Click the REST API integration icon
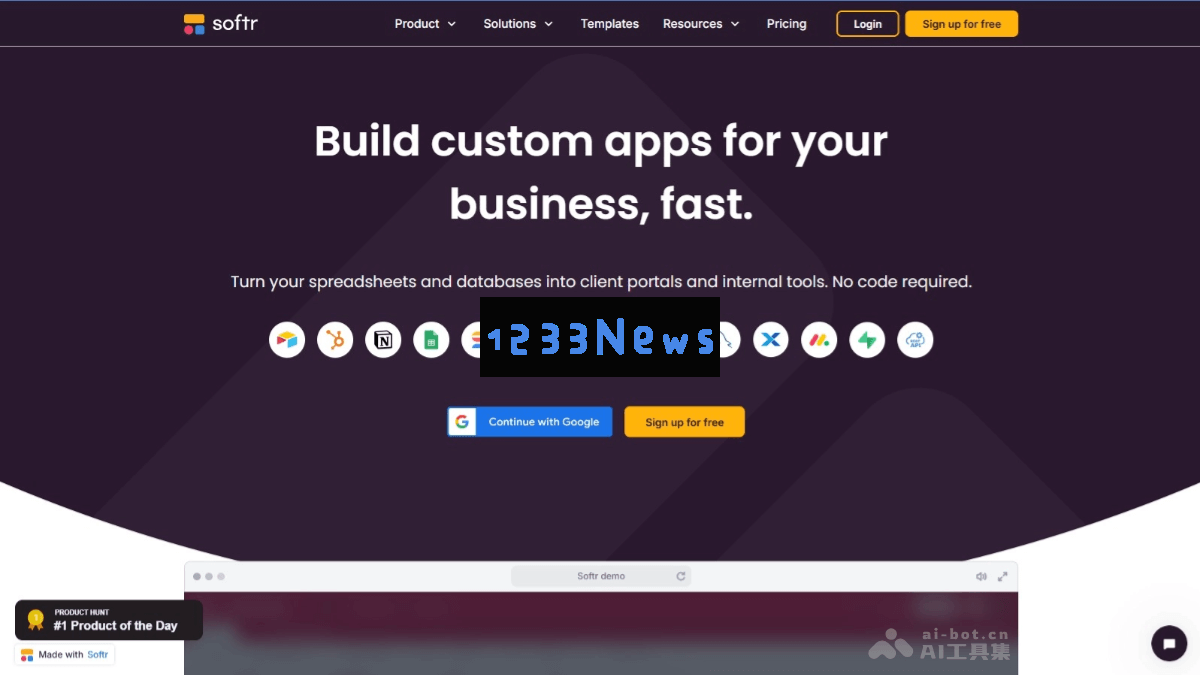The width and height of the screenshot is (1200, 675). coord(915,340)
